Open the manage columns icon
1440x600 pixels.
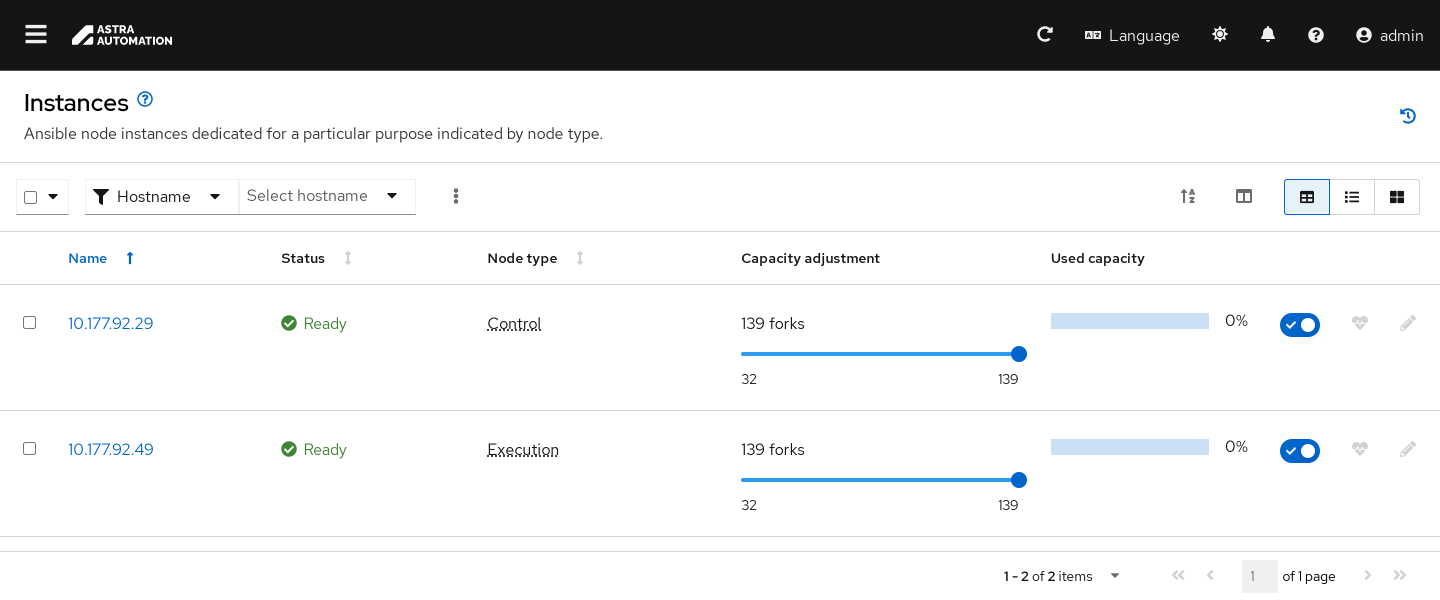tap(1244, 197)
